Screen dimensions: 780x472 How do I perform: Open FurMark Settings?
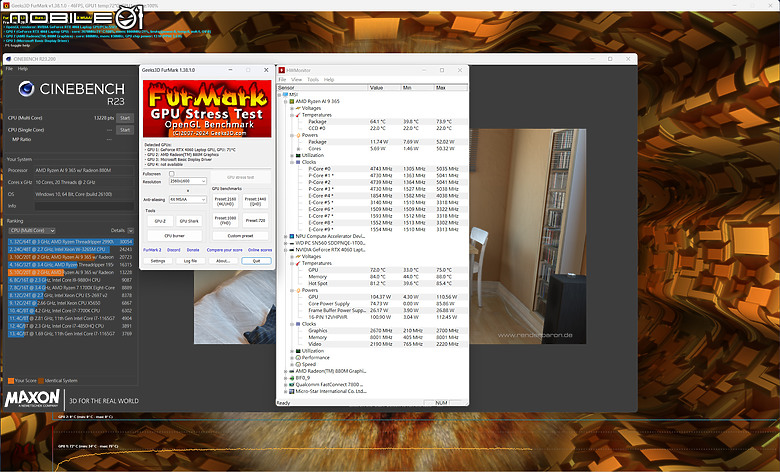158,261
